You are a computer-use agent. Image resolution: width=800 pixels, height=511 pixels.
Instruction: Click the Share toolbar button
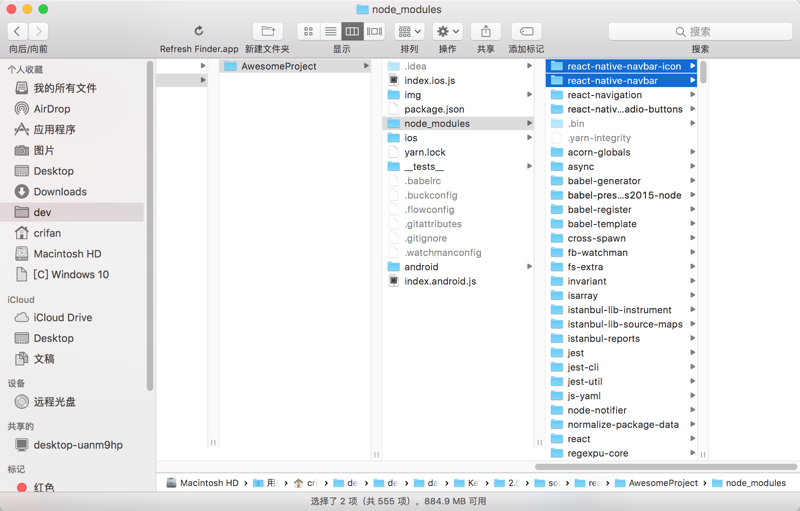486,32
